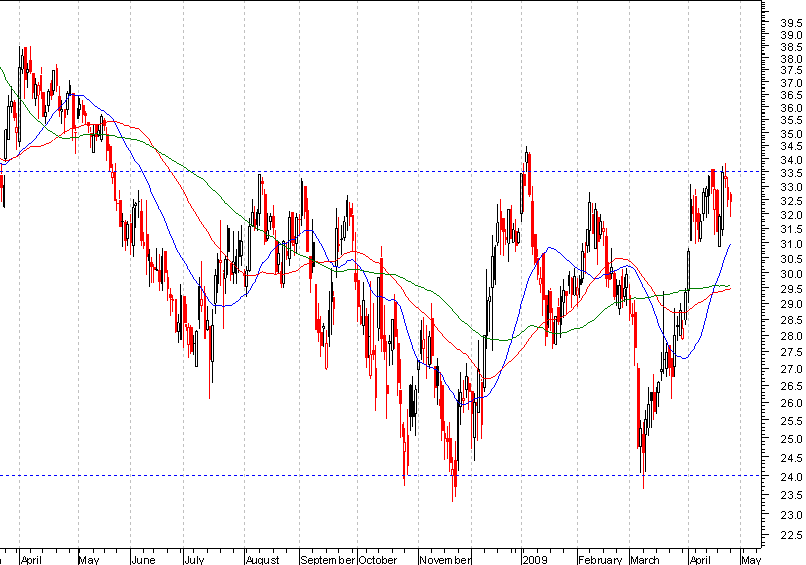Click the June month label

click(x=143, y=559)
